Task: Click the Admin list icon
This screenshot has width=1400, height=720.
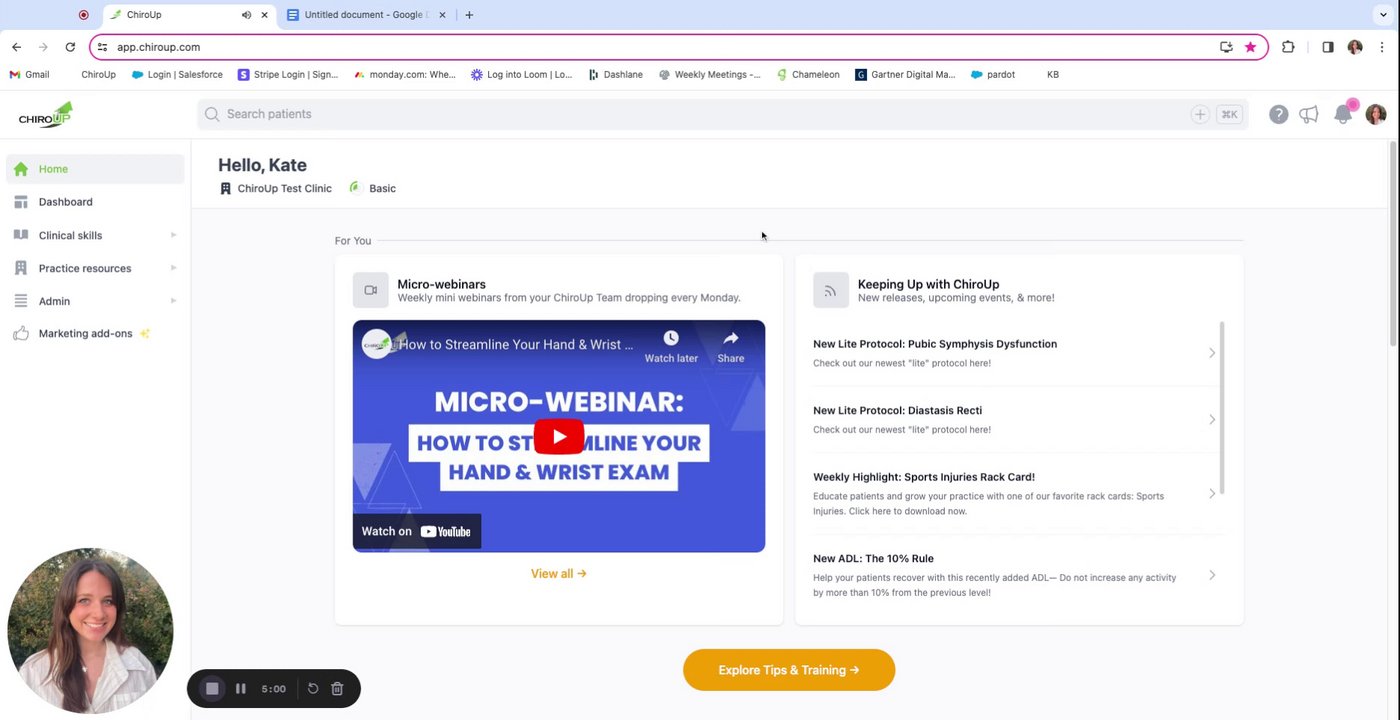Action: [x=21, y=301]
